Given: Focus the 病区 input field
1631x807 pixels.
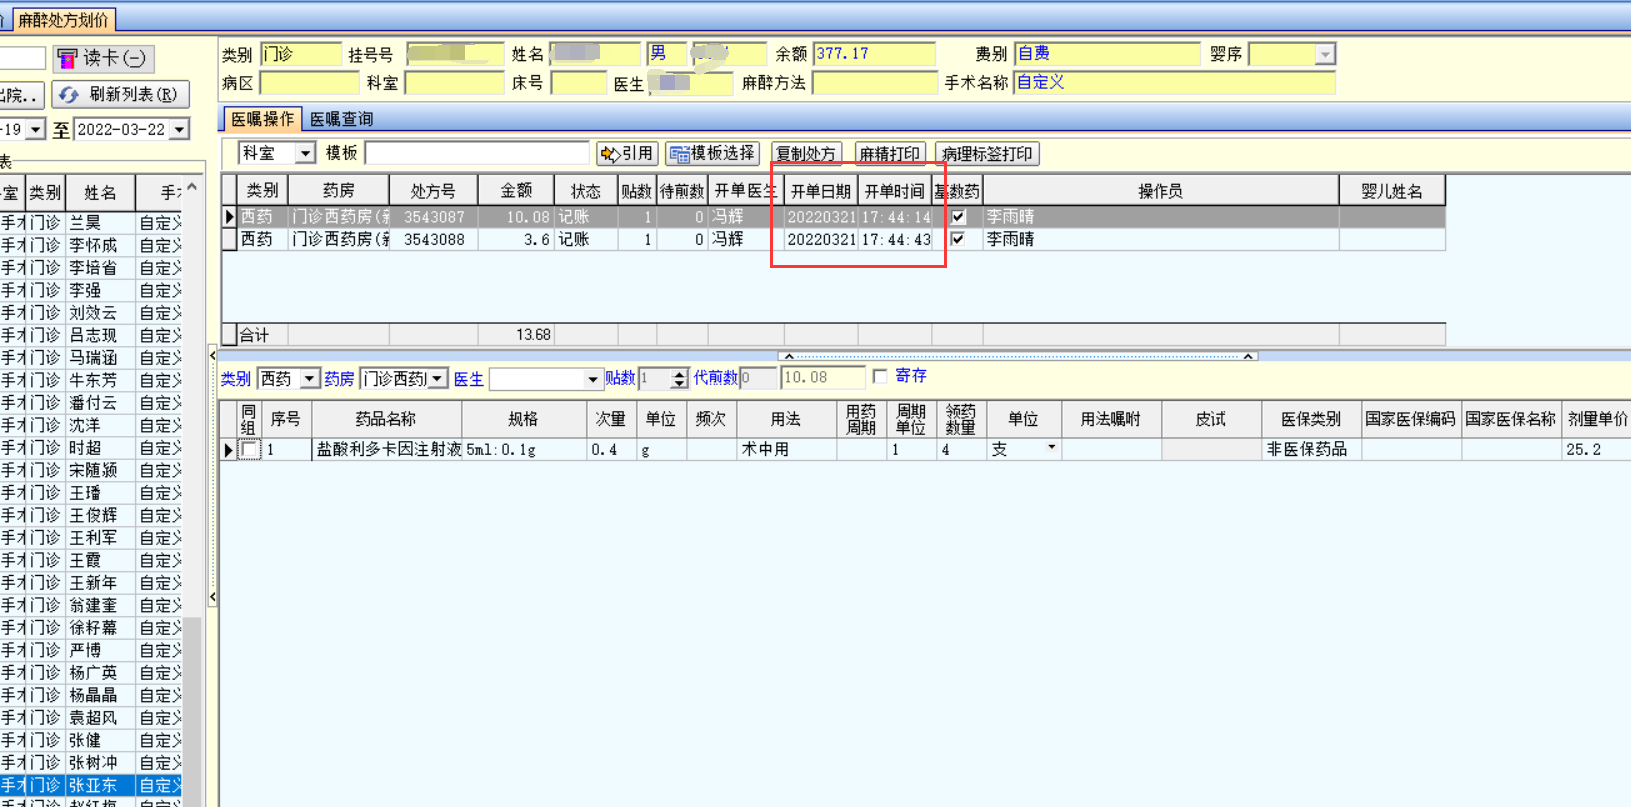Looking at the screenshot, I should click(309, 83).
